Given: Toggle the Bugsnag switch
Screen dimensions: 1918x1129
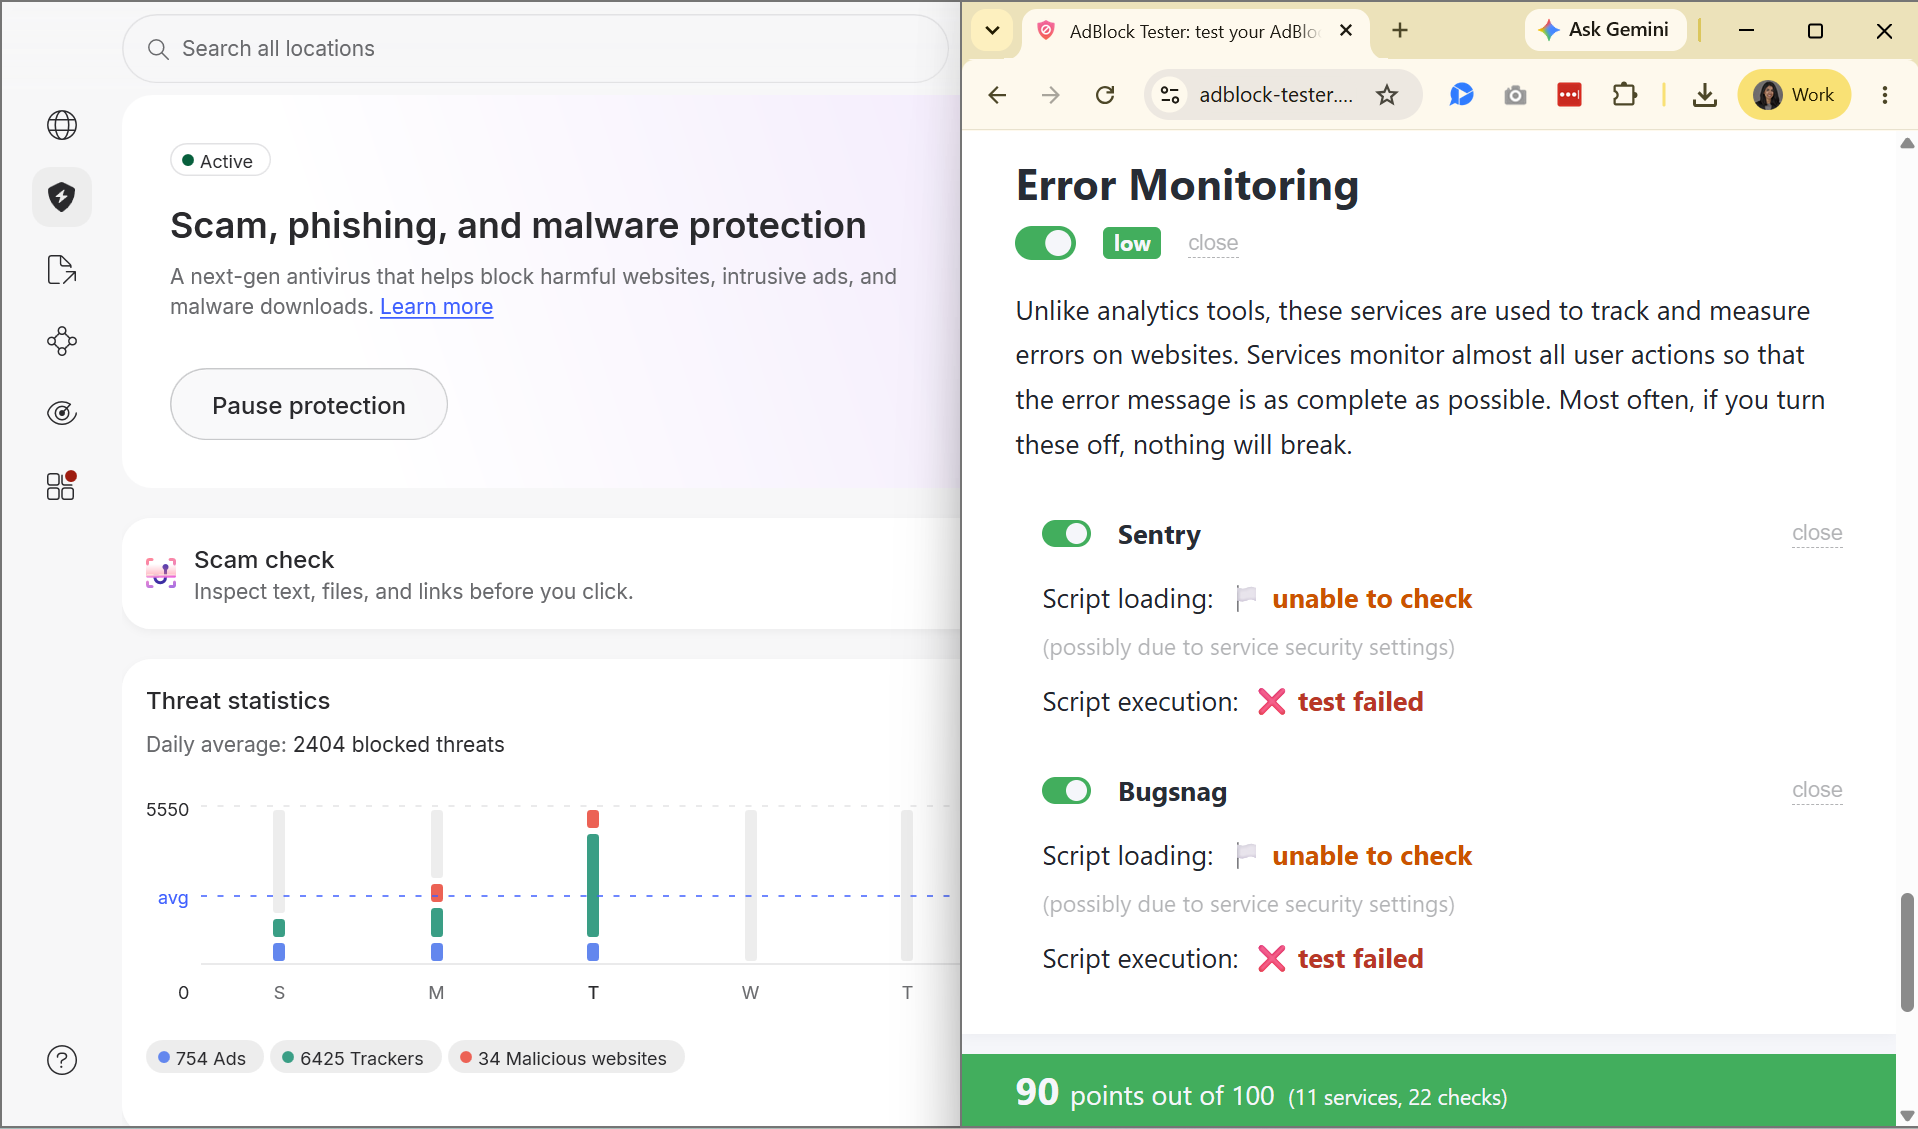Looking at the screenshot, I should 1066,791.
